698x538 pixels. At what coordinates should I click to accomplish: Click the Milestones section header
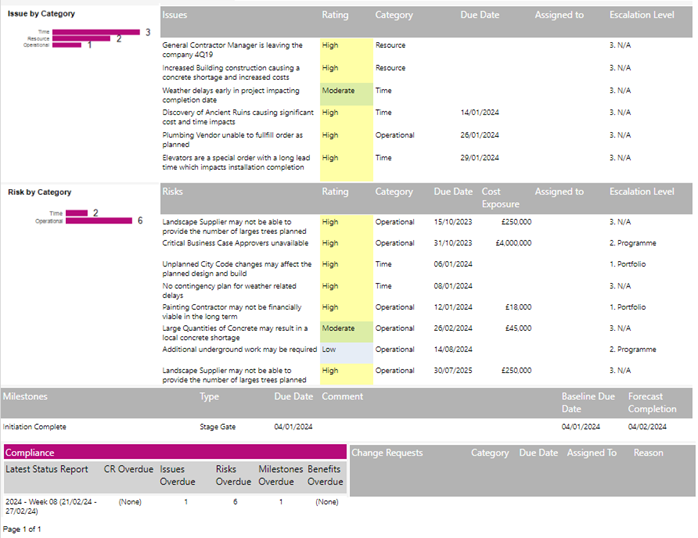pos(25,397)
